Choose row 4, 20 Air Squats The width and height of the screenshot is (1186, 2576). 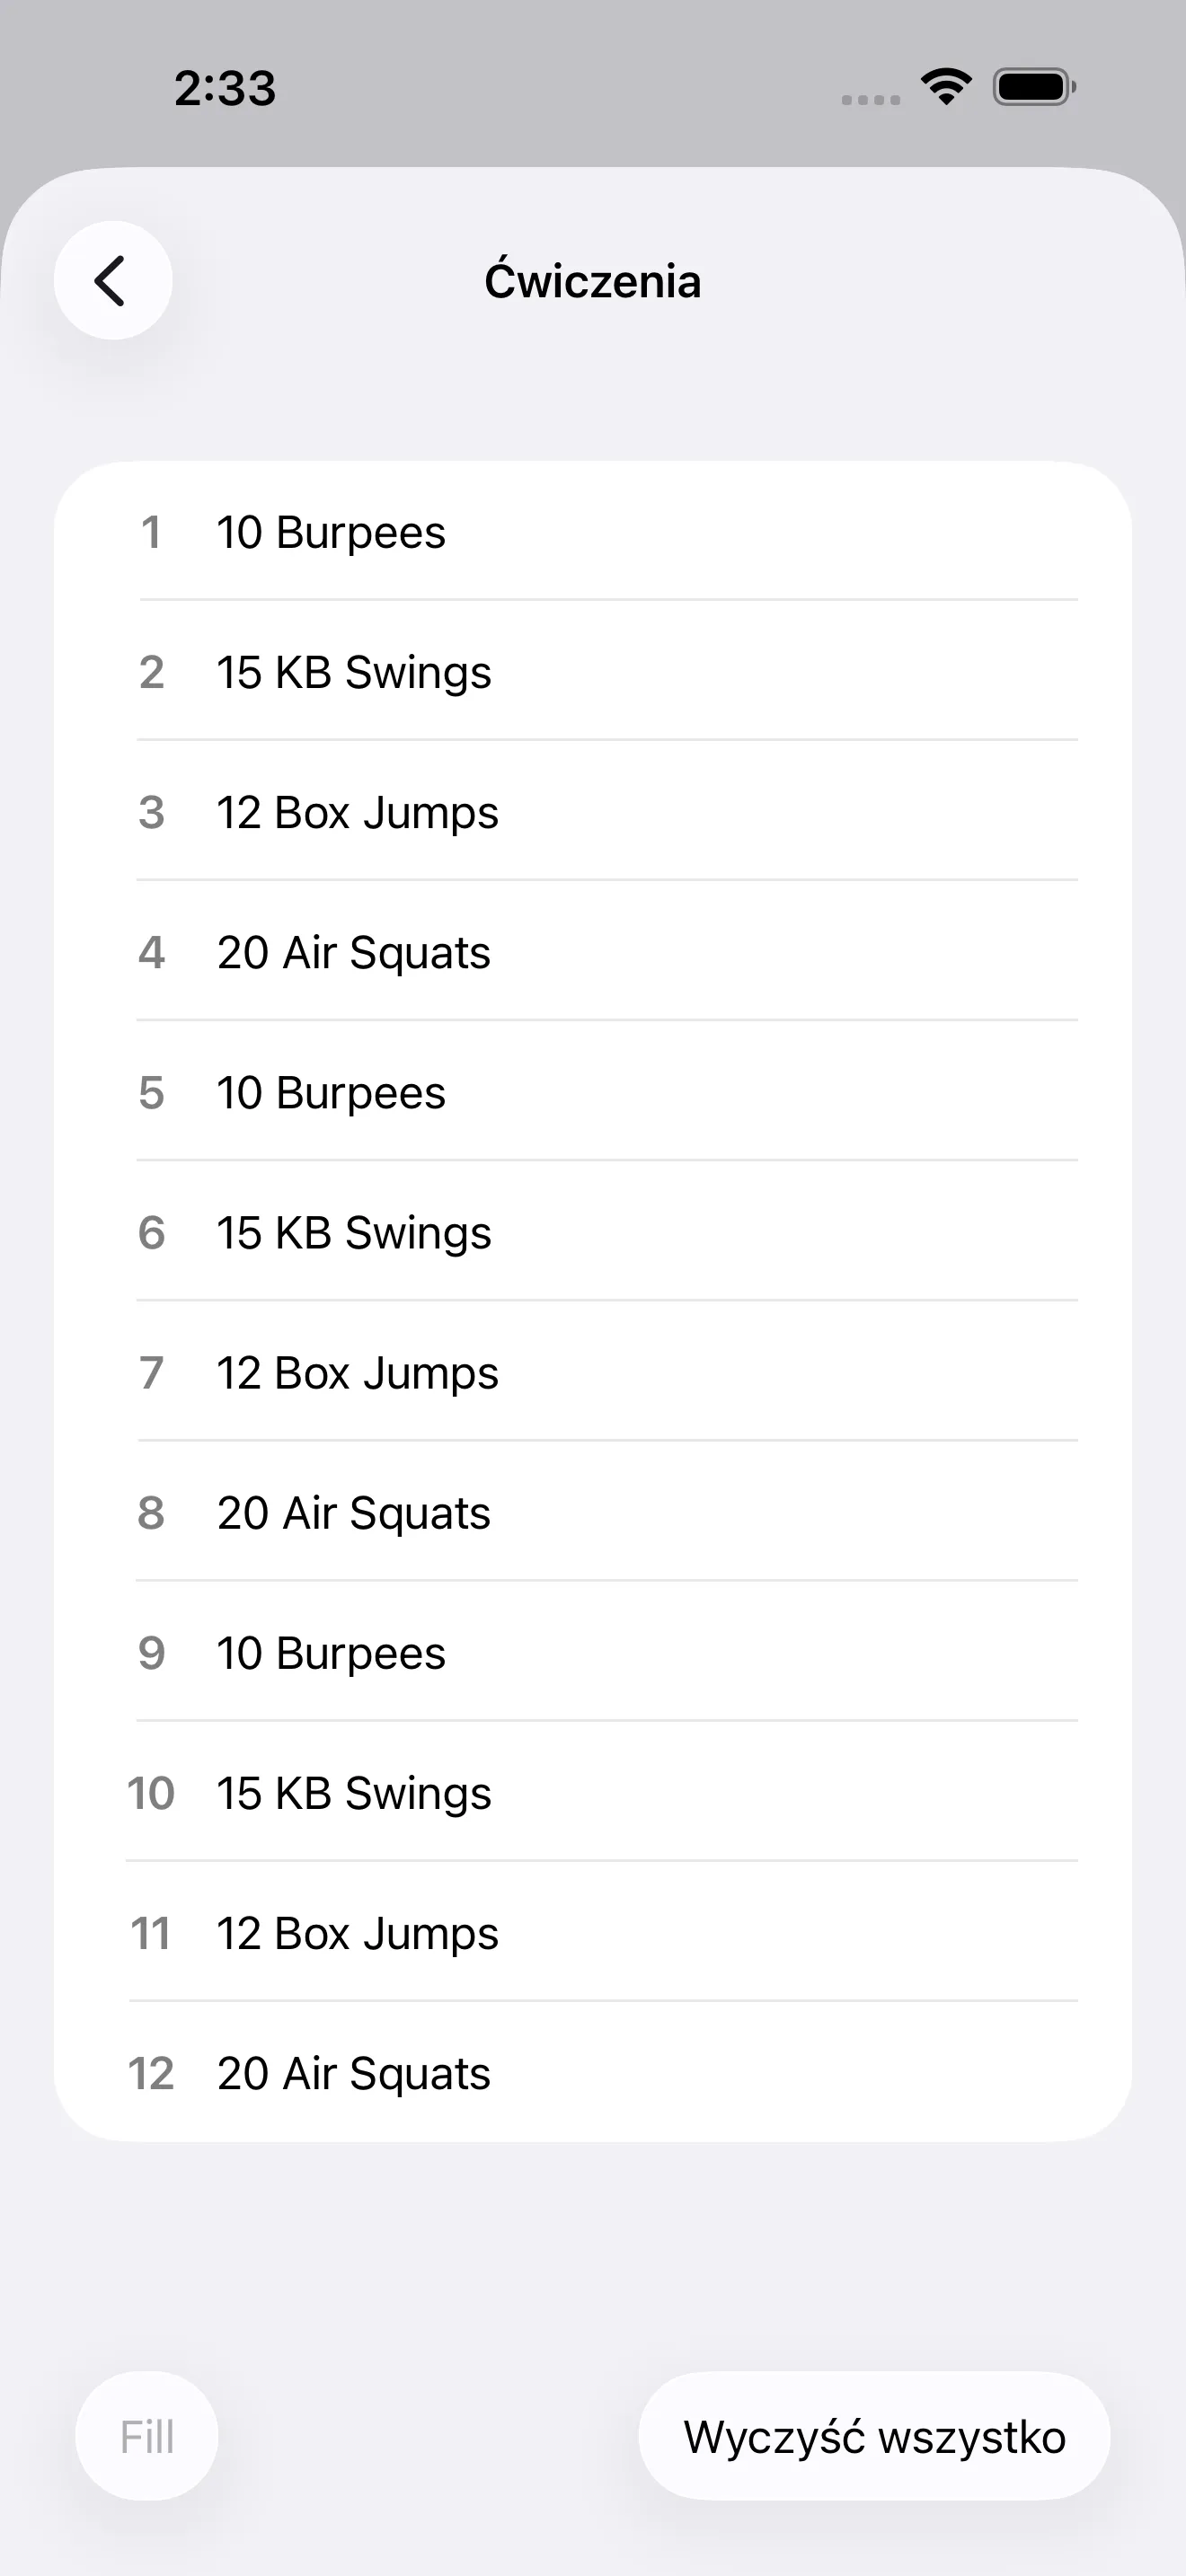coord(592,952)
